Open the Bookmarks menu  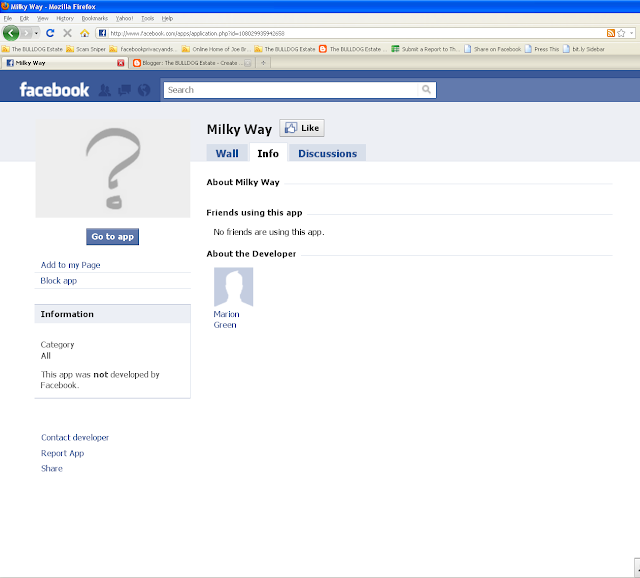tap(95, 18)
